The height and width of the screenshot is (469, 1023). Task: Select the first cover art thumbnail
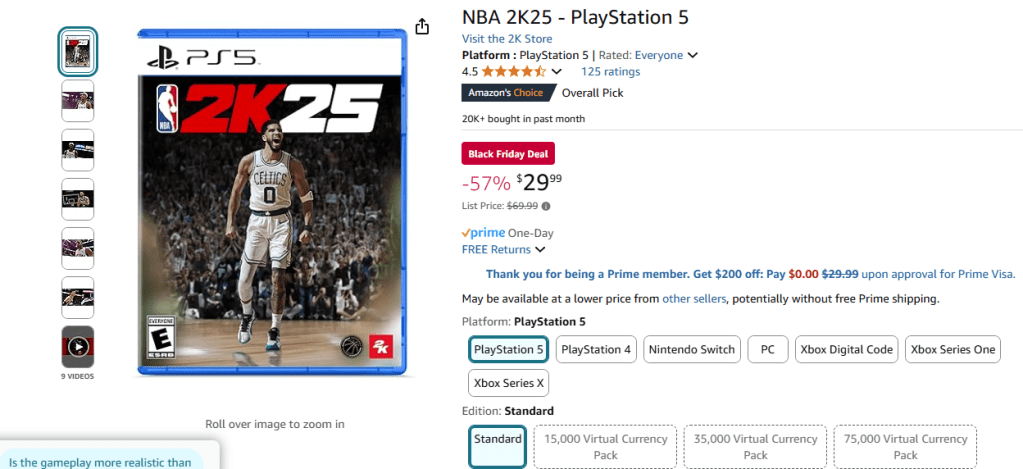(x=78, y=51)
